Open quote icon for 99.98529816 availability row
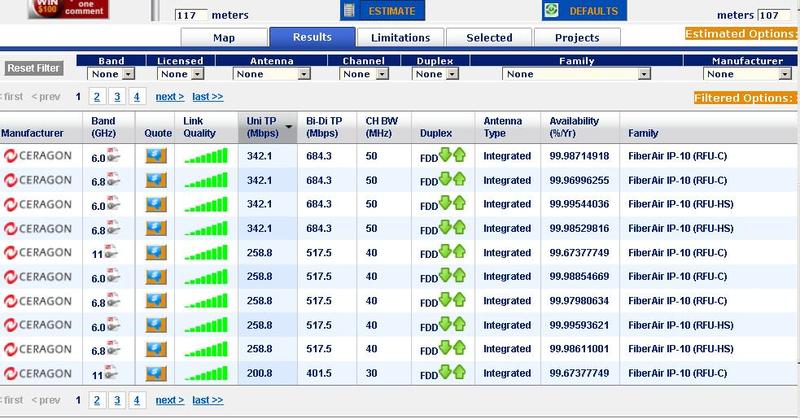The width and height of the screenshot is (800, 419). (x=156, y=228)
